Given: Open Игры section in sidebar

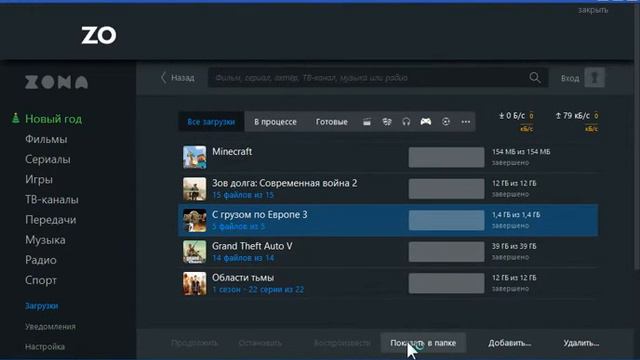Looking at the screenshot, I should 39,180.
